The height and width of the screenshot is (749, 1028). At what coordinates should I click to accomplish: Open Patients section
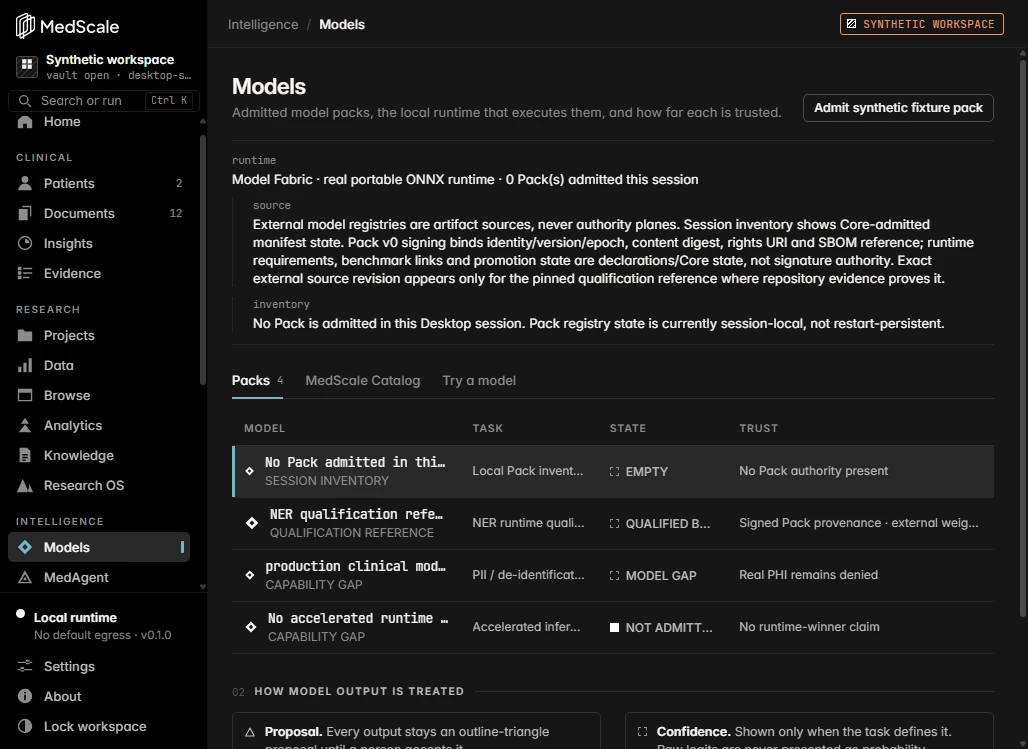tap(100, 183)
